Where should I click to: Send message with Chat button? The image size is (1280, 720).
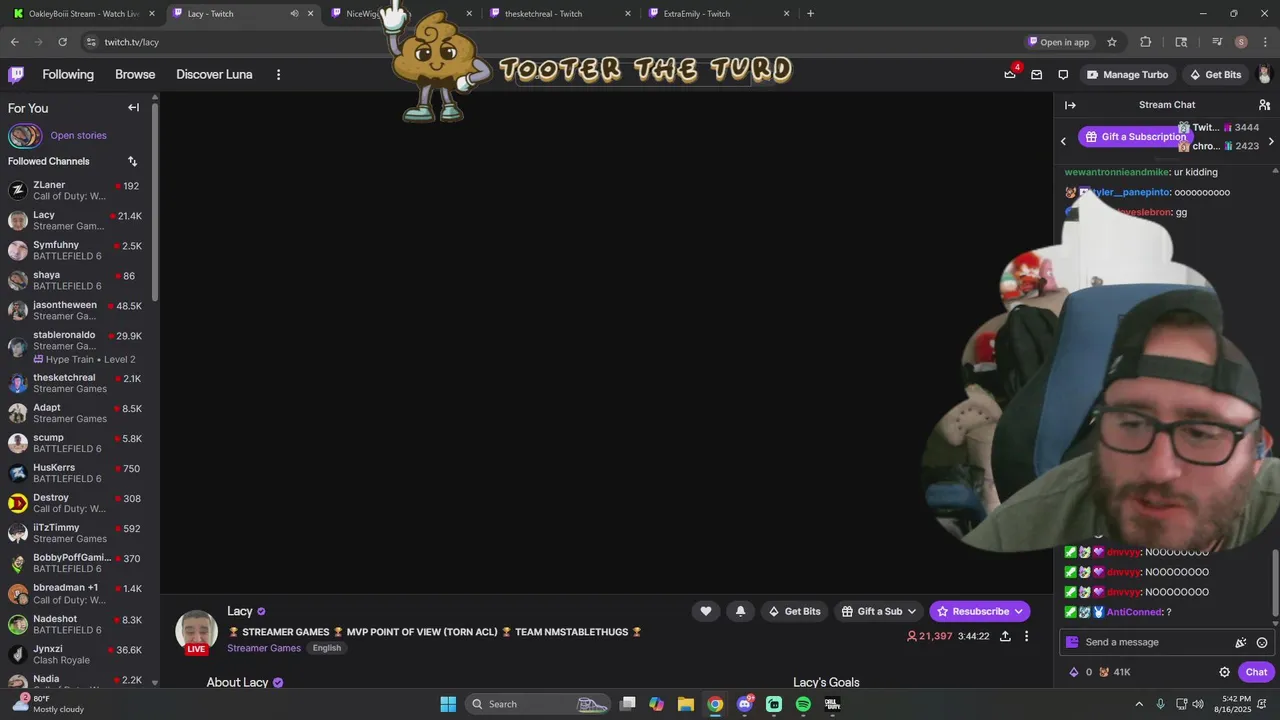click(1256, 672)
